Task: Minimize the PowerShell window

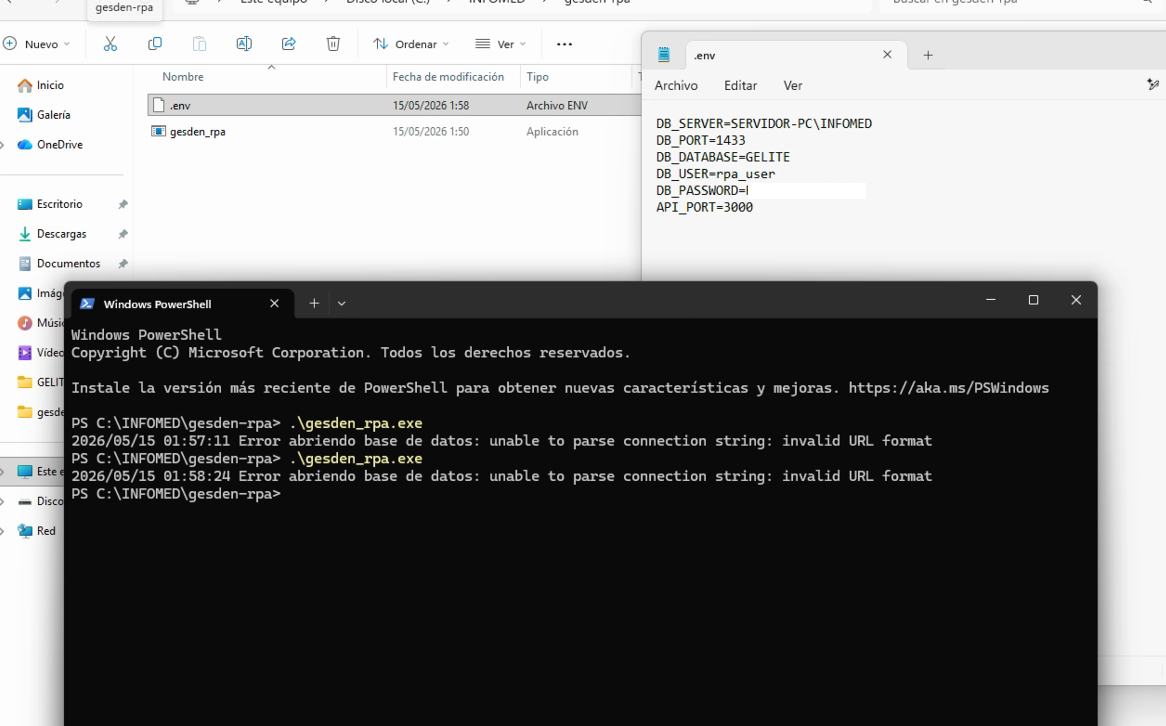Action: (991, 300)
